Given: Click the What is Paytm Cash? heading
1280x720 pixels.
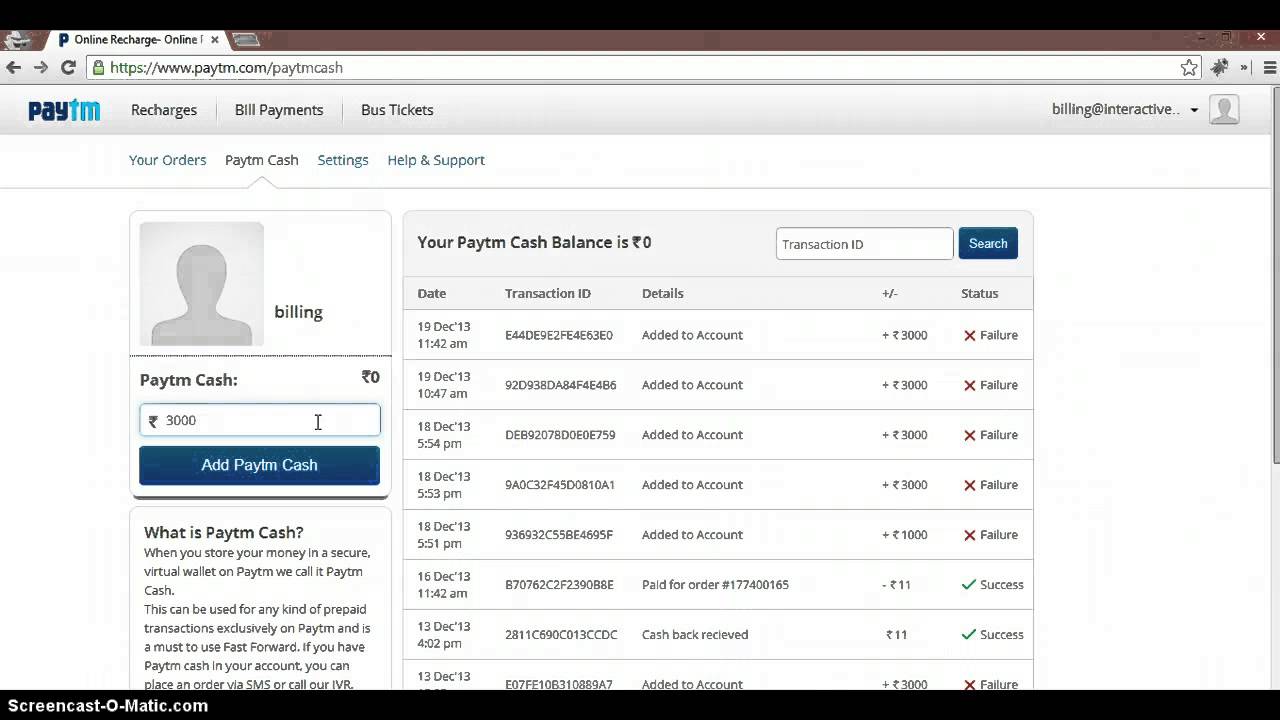Looking at the screenshot, I should pos(224,532).
